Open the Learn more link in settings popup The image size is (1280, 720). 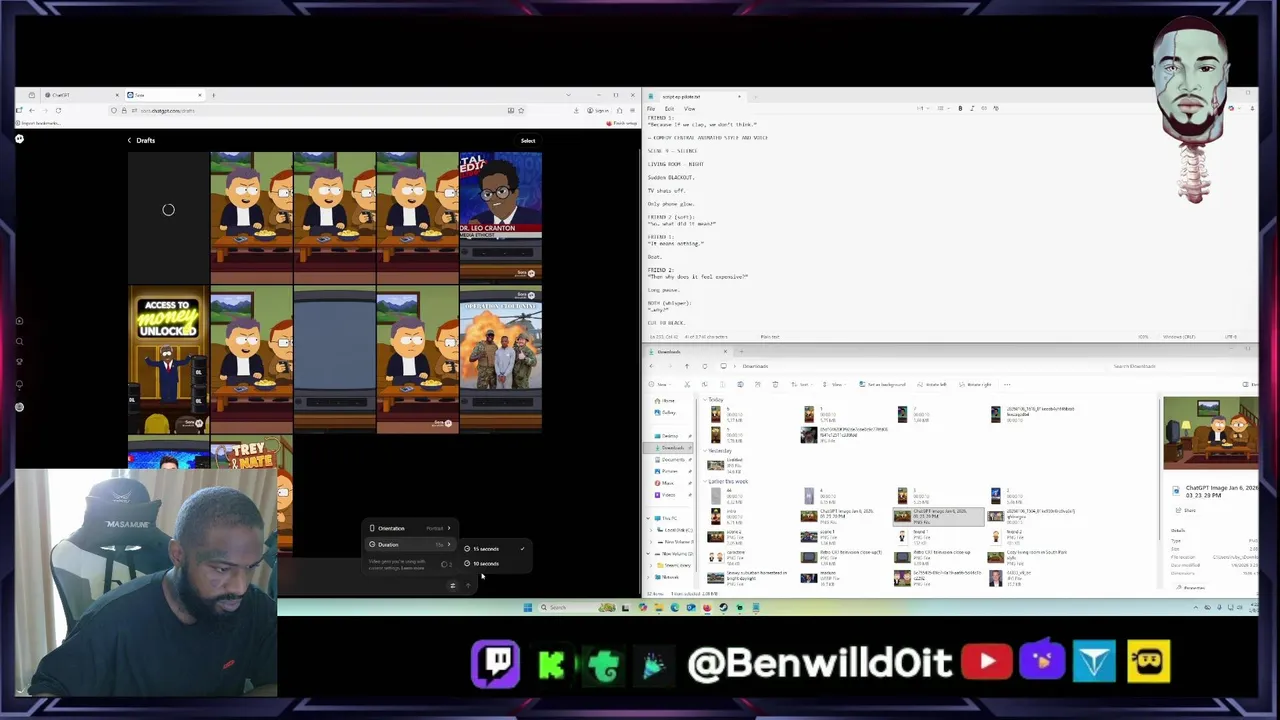[x=413, y=568]
